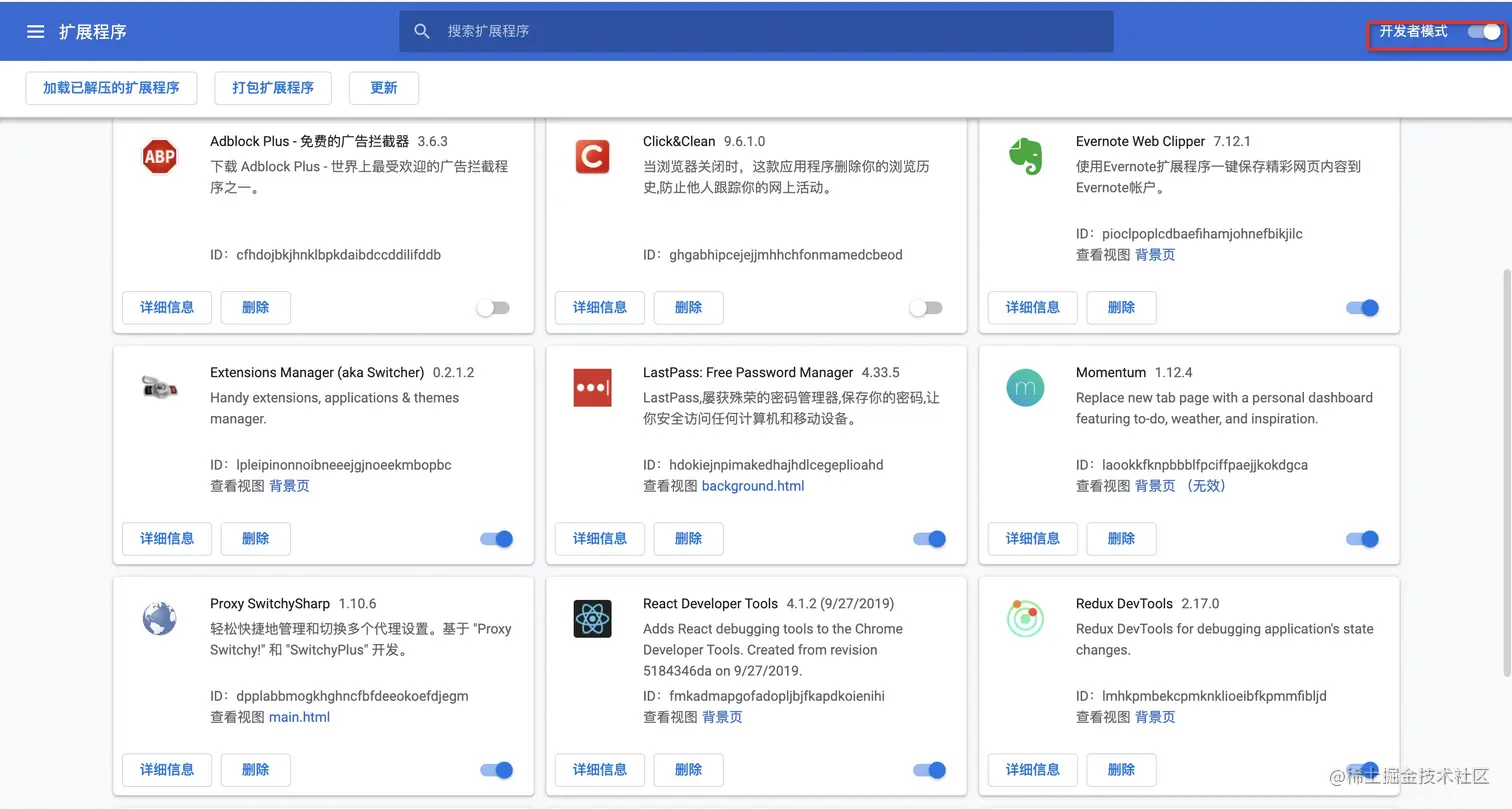Select the Click&Clean ID string
This screenshot has height=809, width=1512.
click(x=786, y=255)
